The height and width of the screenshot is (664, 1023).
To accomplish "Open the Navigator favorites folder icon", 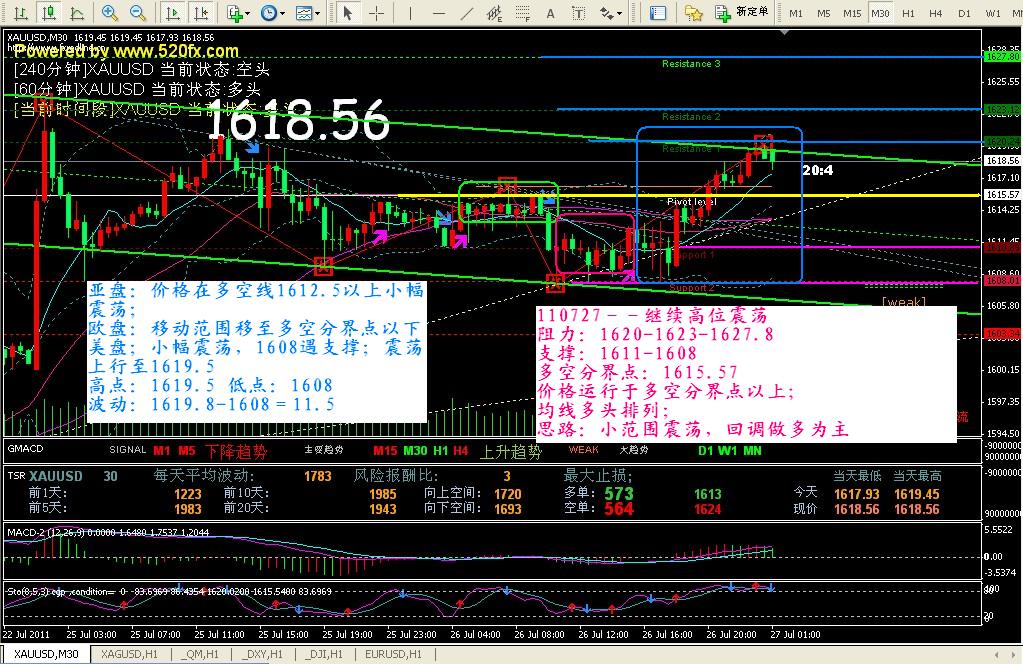I will pos(692,13).
